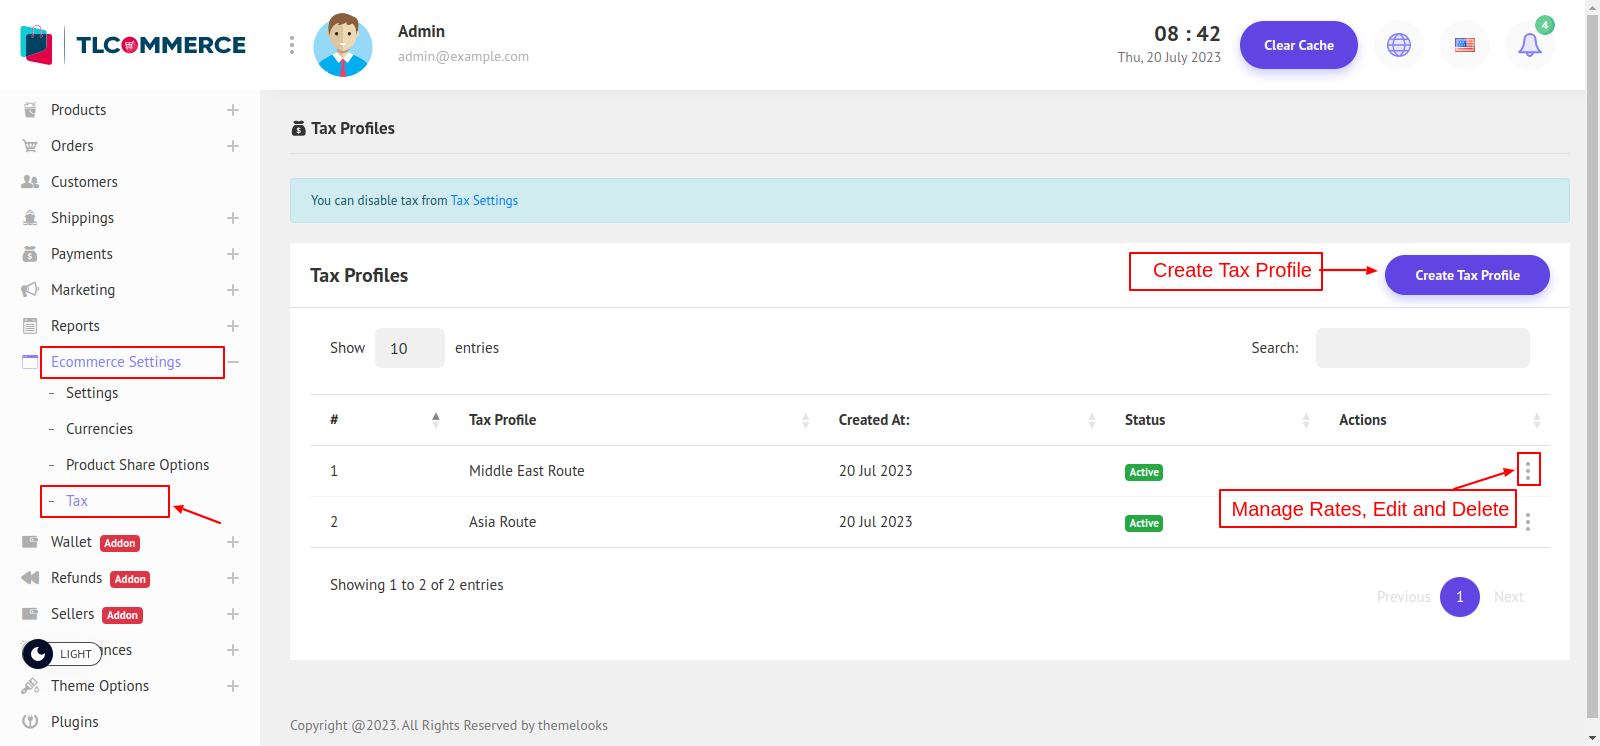Click the three-dot sidebar toggle in header
Screen dimensions: 1600x746
(292, 45)
